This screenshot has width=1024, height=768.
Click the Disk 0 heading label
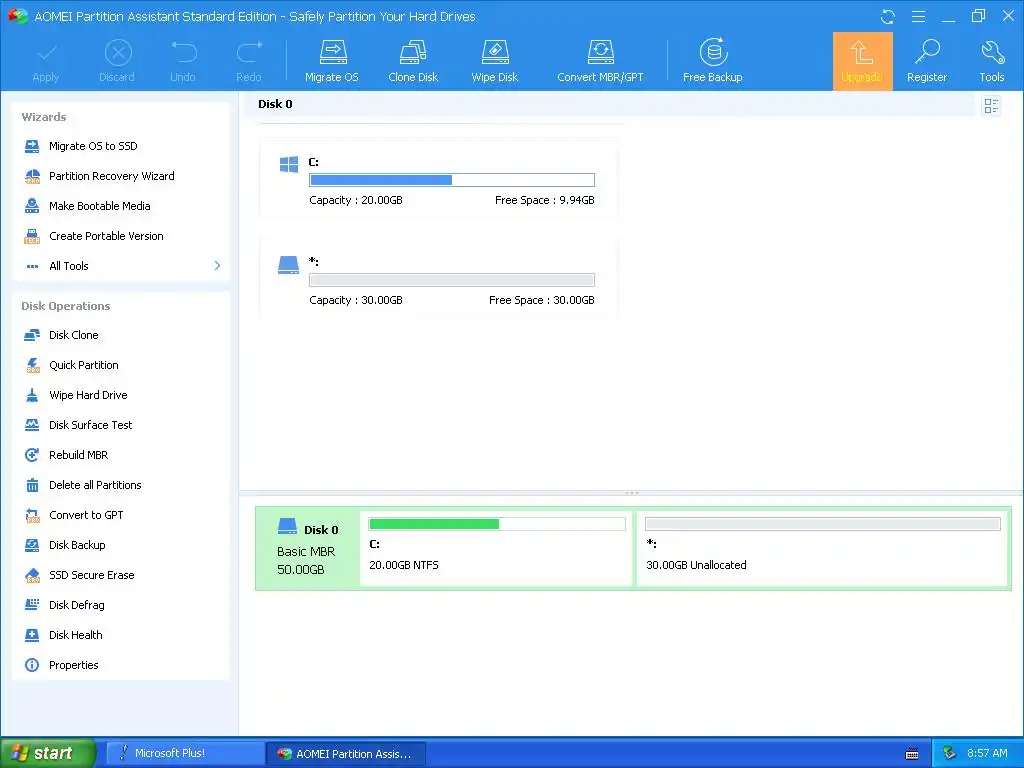275,104
